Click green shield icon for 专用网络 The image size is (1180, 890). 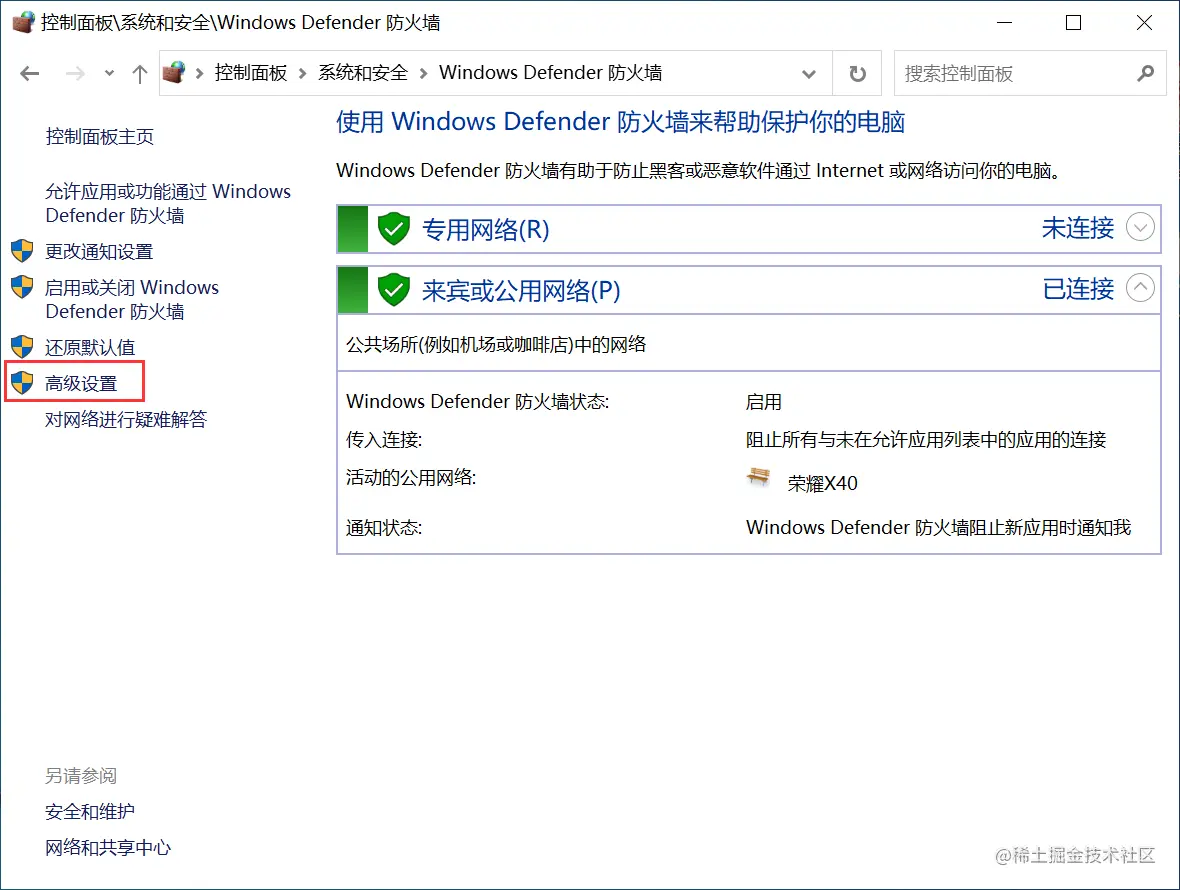(x=394, y=229)
